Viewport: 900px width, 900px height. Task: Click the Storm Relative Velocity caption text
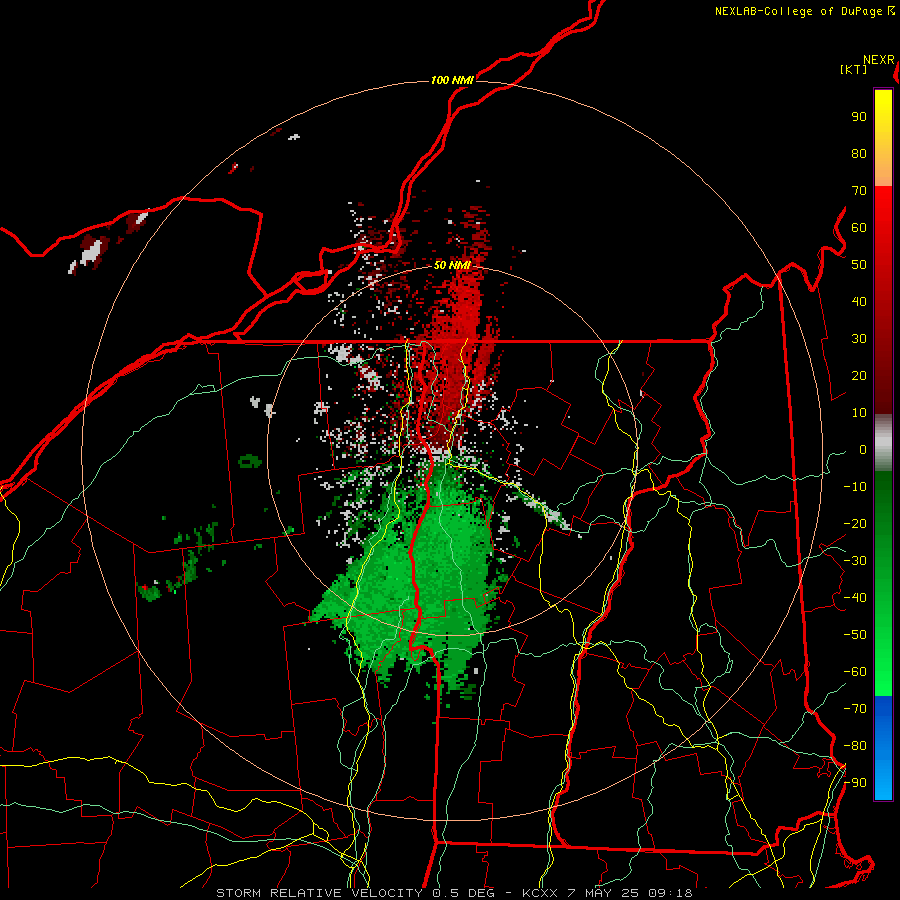pyautogui.click(x=454, y=893)
